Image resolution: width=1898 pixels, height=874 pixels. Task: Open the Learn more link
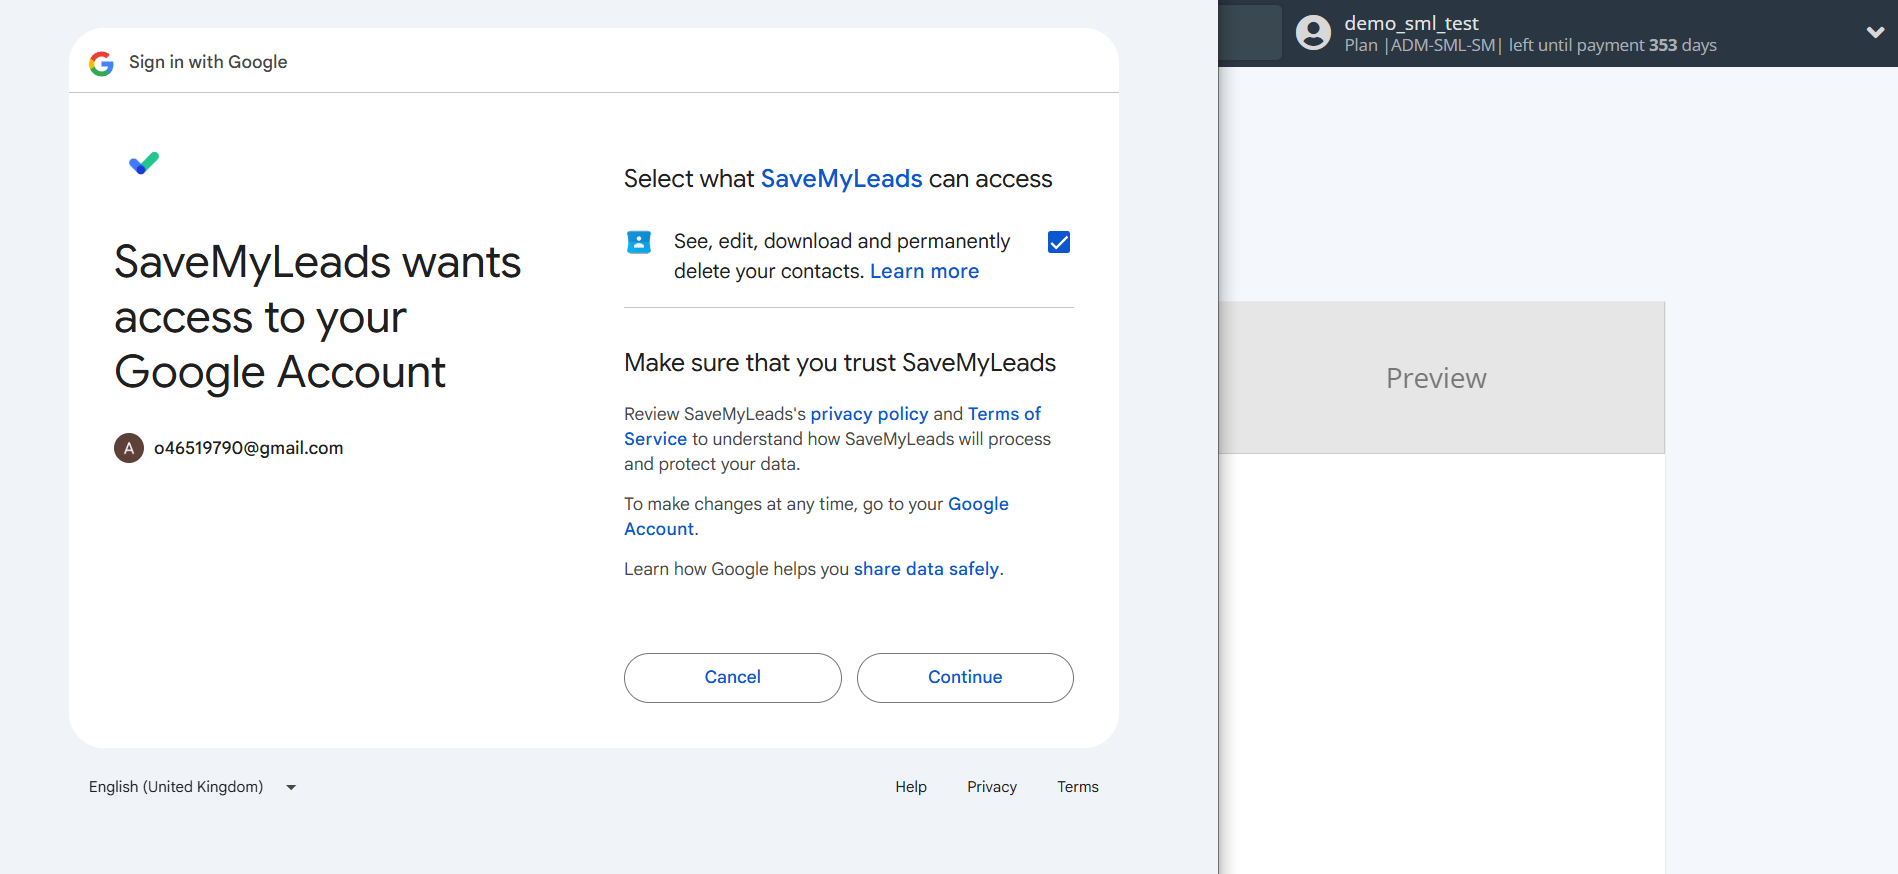(924, 271)
